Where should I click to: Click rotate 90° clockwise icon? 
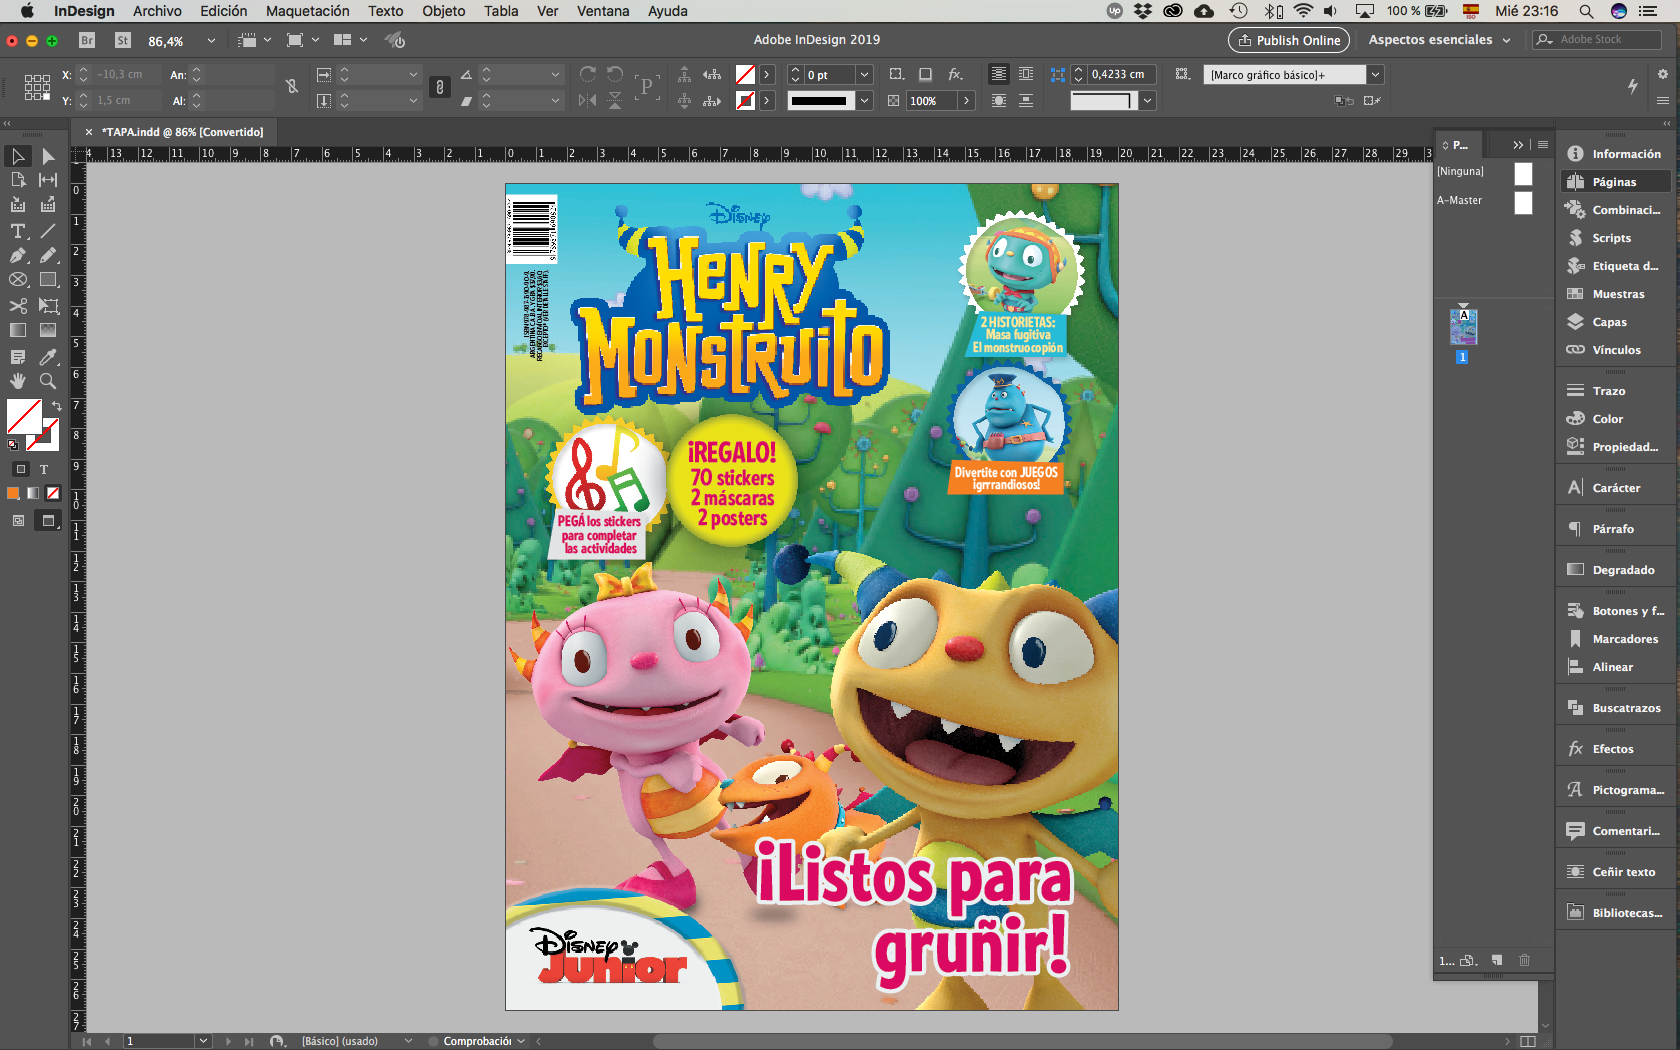[x=588, y=74]
